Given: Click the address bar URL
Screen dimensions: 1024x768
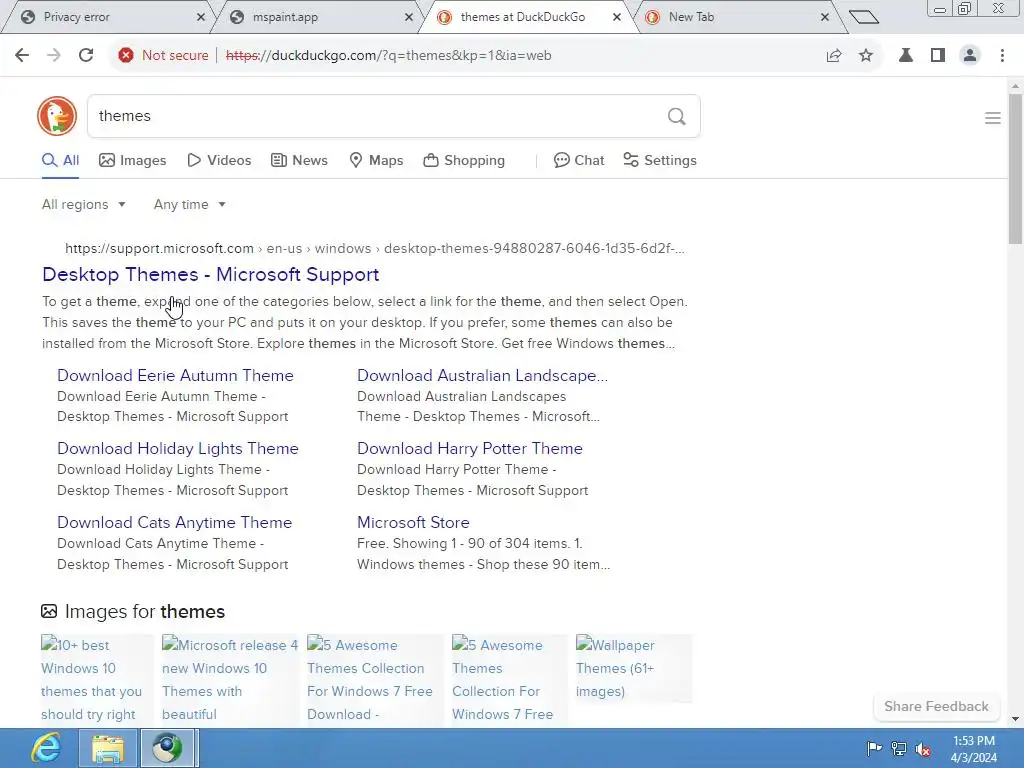Looking at the screenshot, I should click(389, 56).
